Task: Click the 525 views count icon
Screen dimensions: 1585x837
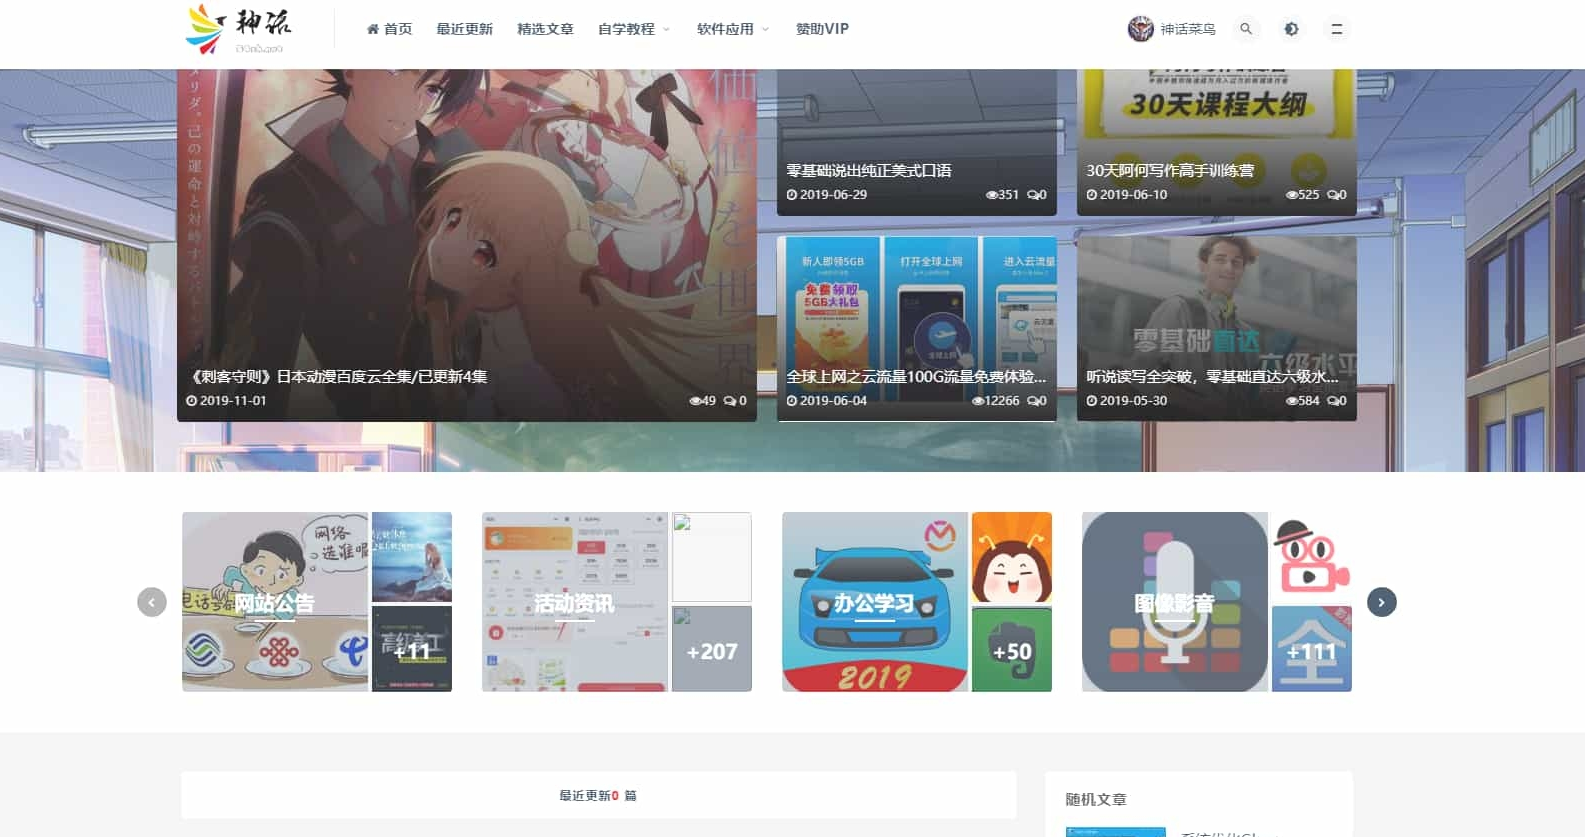Action: coord(1302,194)
